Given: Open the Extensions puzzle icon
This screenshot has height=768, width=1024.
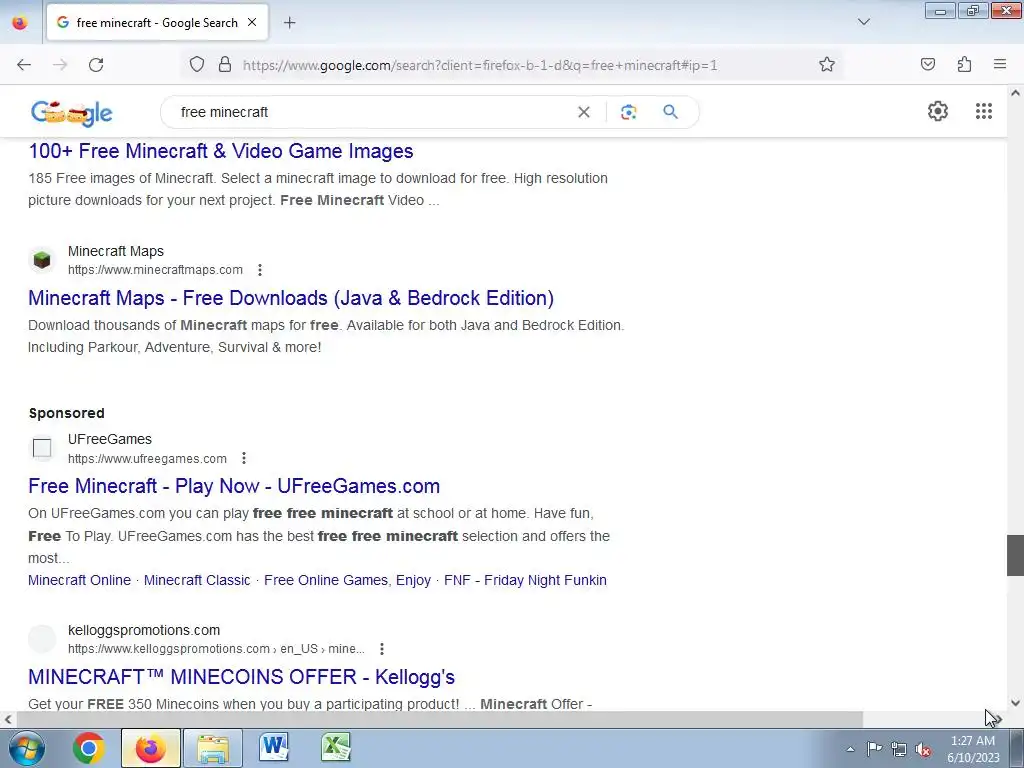Looking at the screenshot, I should coord(964,64).
